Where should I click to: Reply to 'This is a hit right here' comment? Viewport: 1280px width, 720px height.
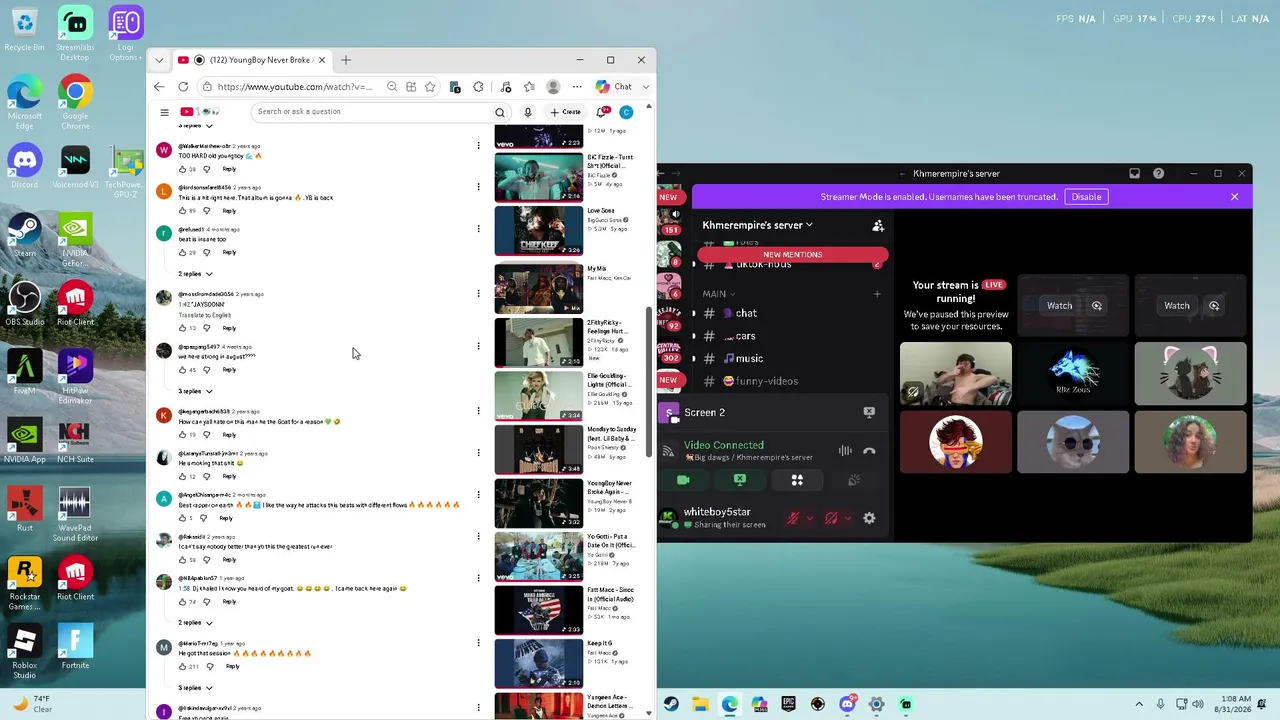click(229, 211)
